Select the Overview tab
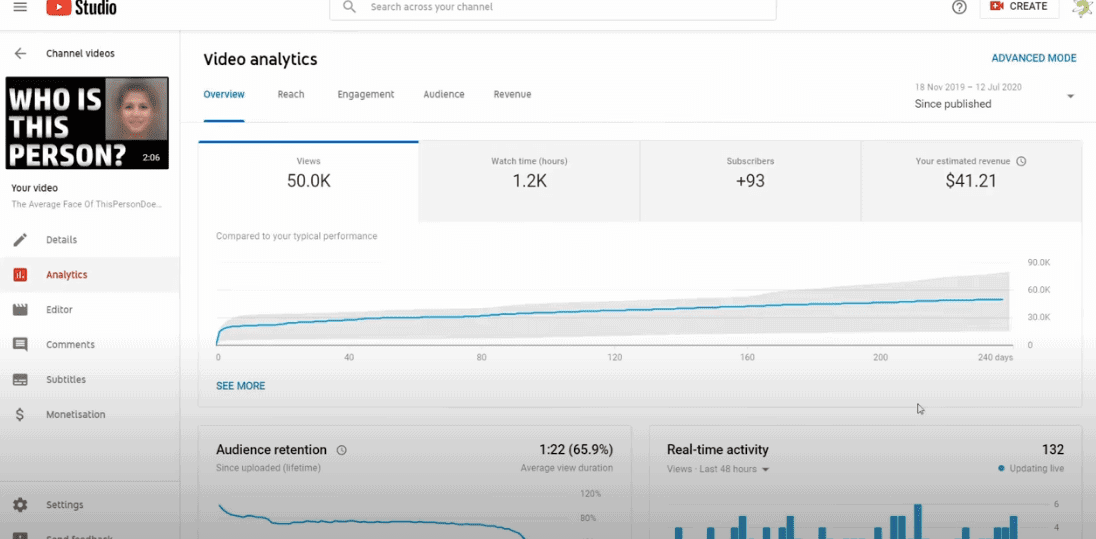The height and width of the screenshot is (539, 1096). click(224, 94)
